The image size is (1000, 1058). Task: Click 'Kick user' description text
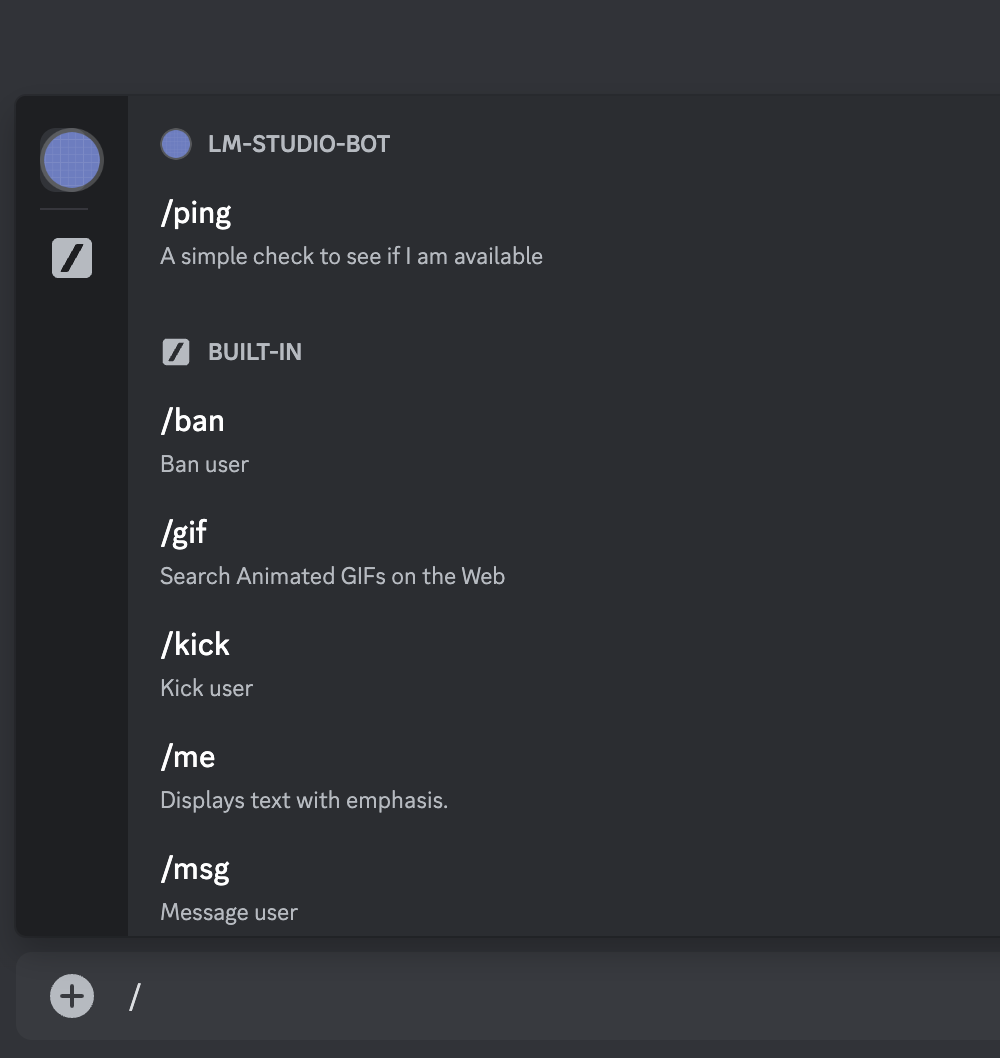(x=206, y=688)
